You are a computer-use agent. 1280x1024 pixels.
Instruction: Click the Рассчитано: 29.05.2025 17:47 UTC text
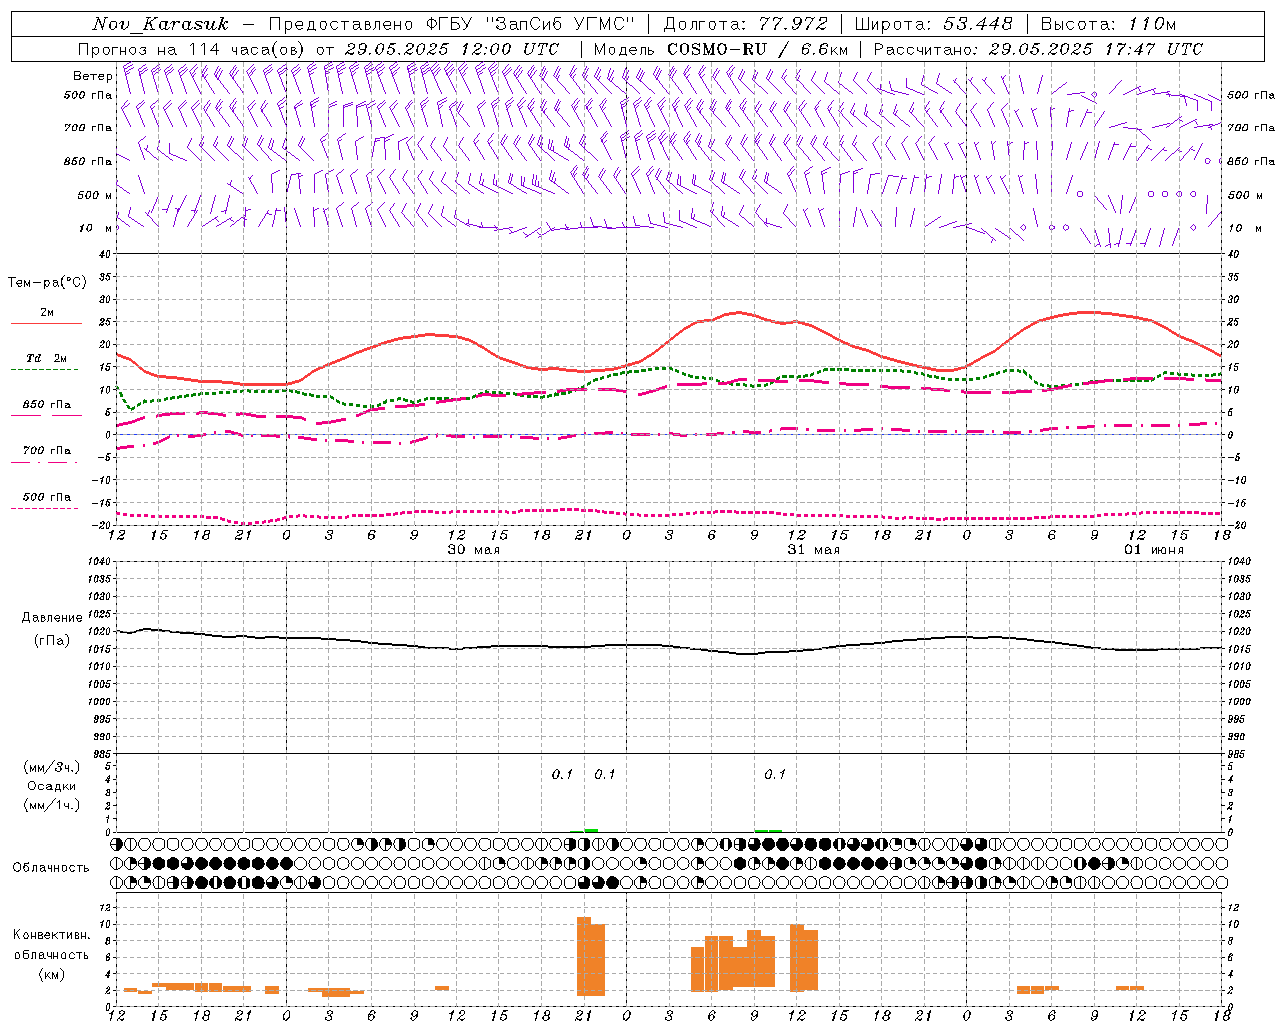[1038, 49]
